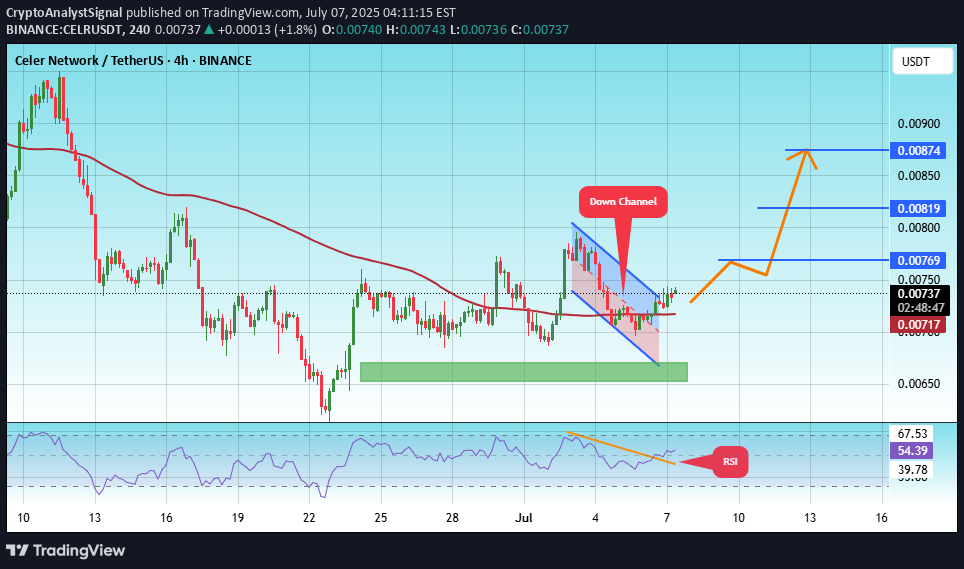
Task: Click the green support zone rectangle
Action: 523,372
